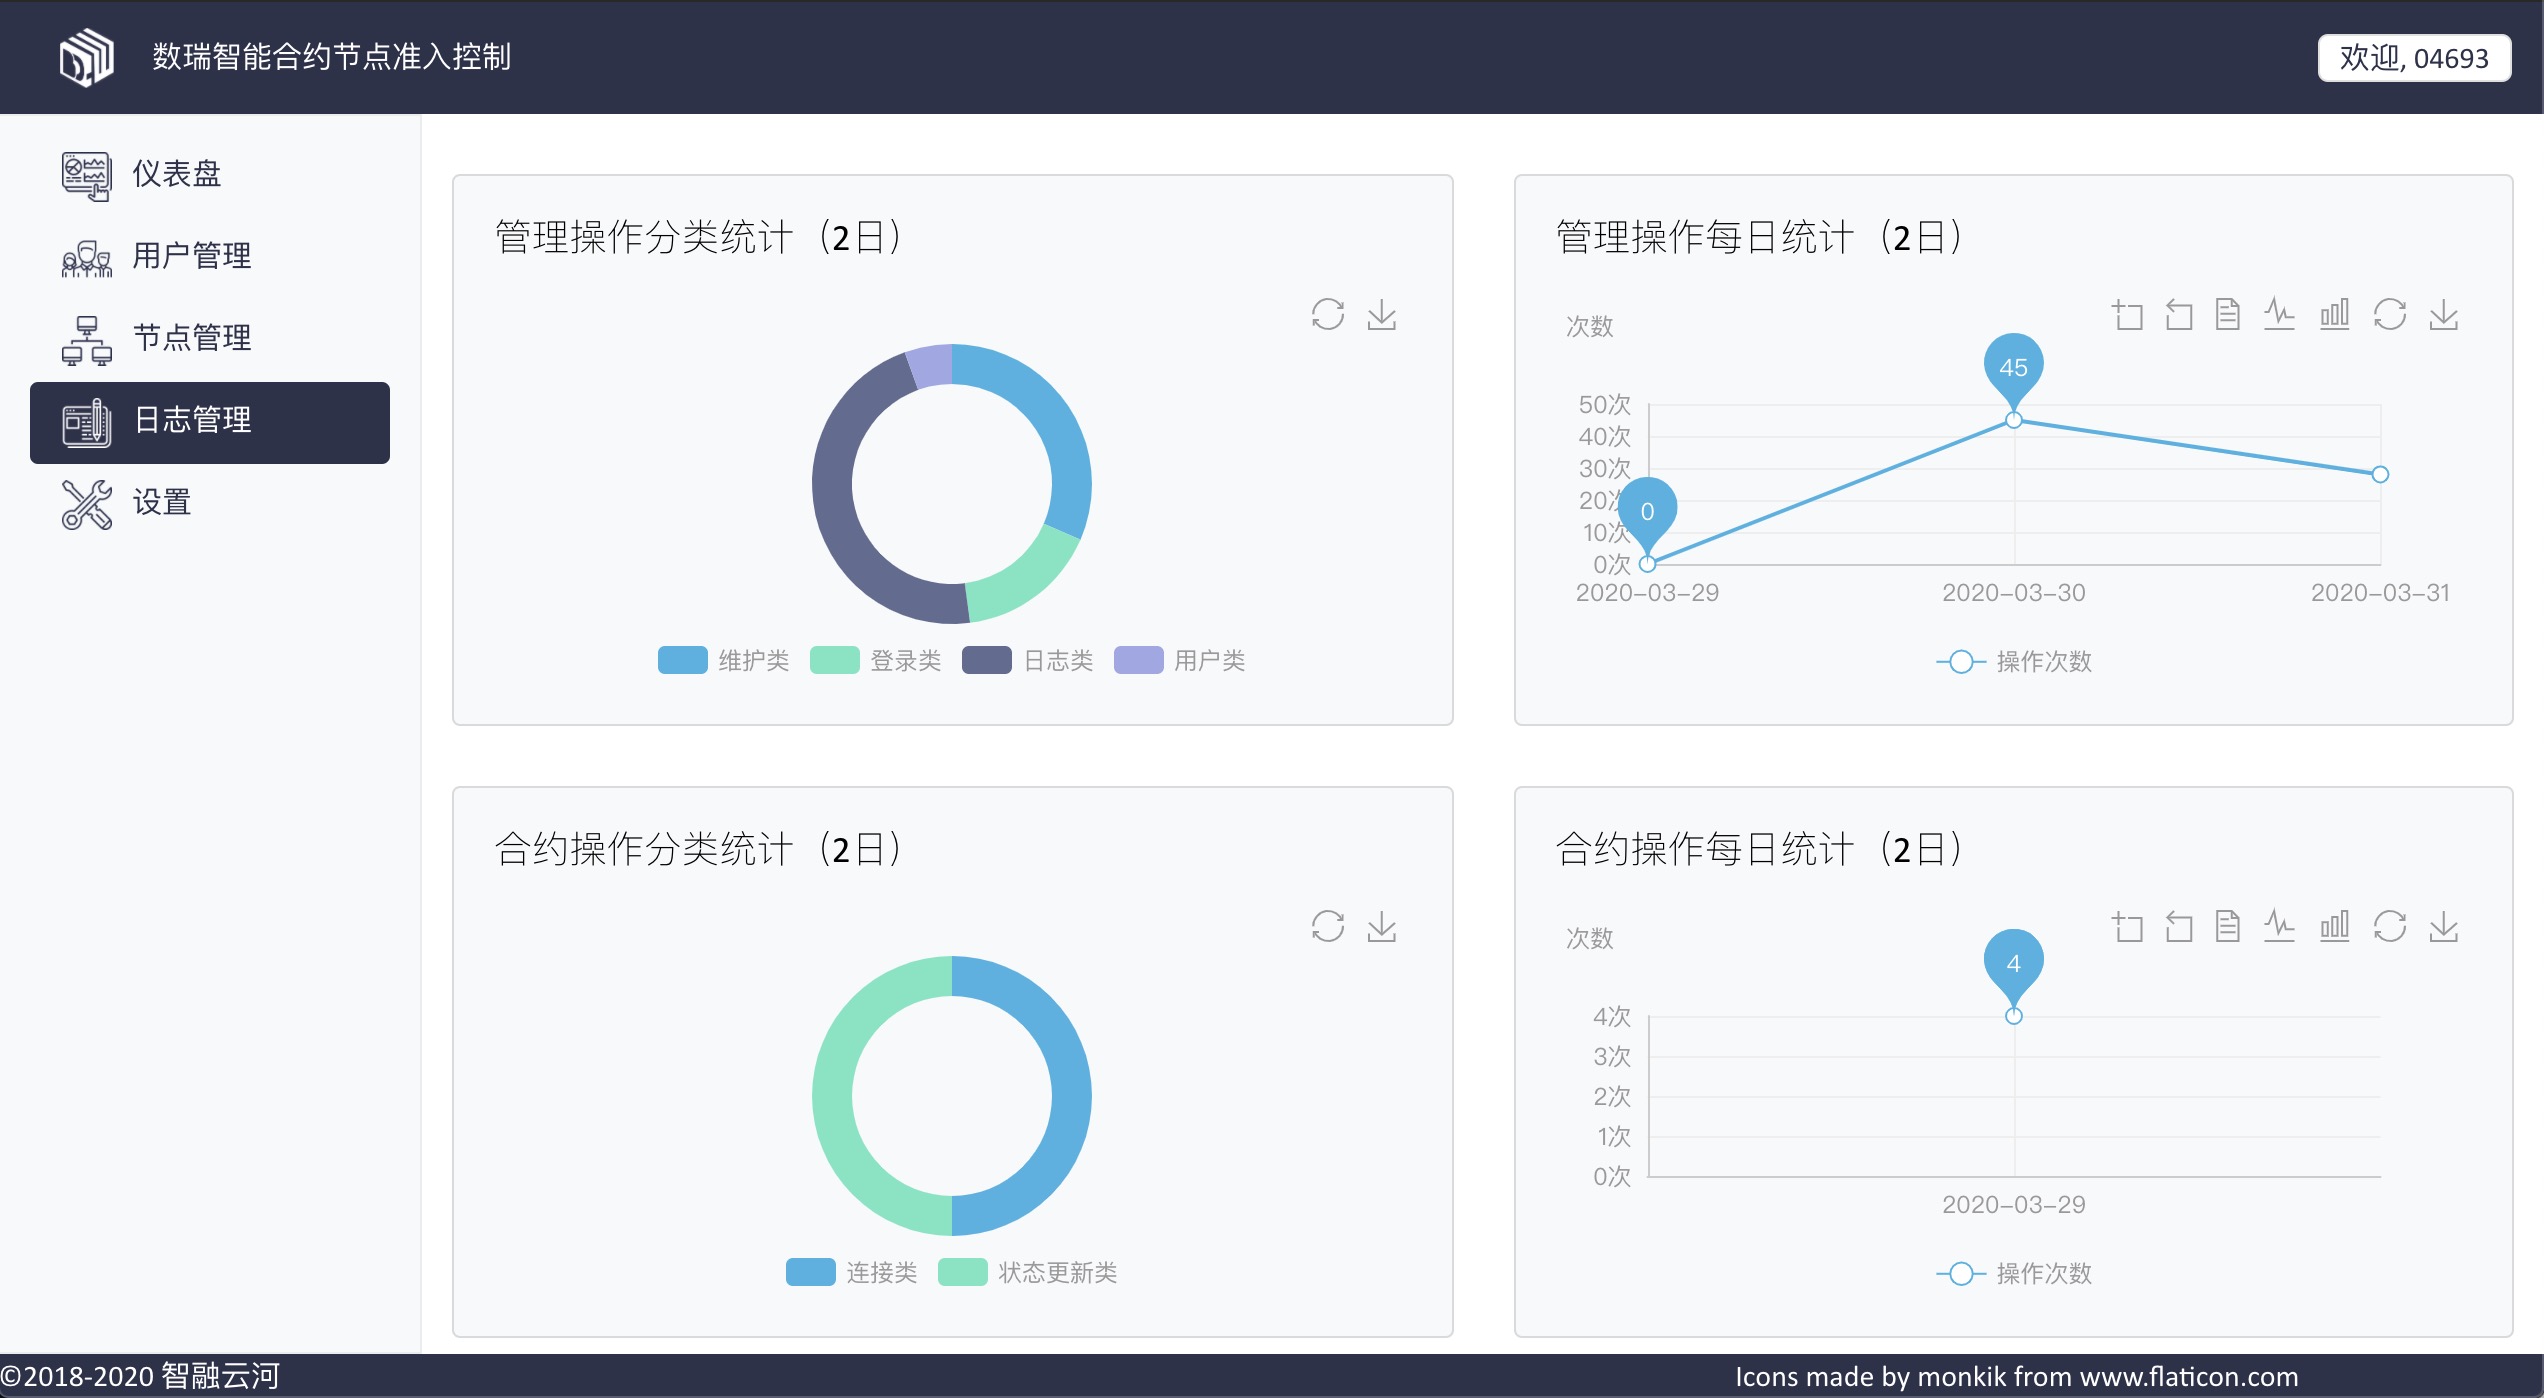Go to 节点管理 in the sidebar
This screenshot has height=1398, width=2544.
[192, 338]
